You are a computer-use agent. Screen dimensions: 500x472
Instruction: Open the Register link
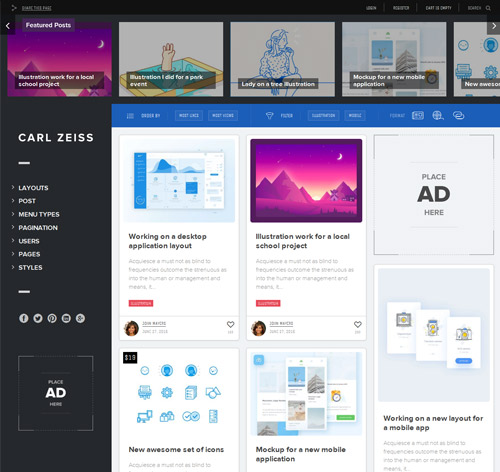[401, 8]
